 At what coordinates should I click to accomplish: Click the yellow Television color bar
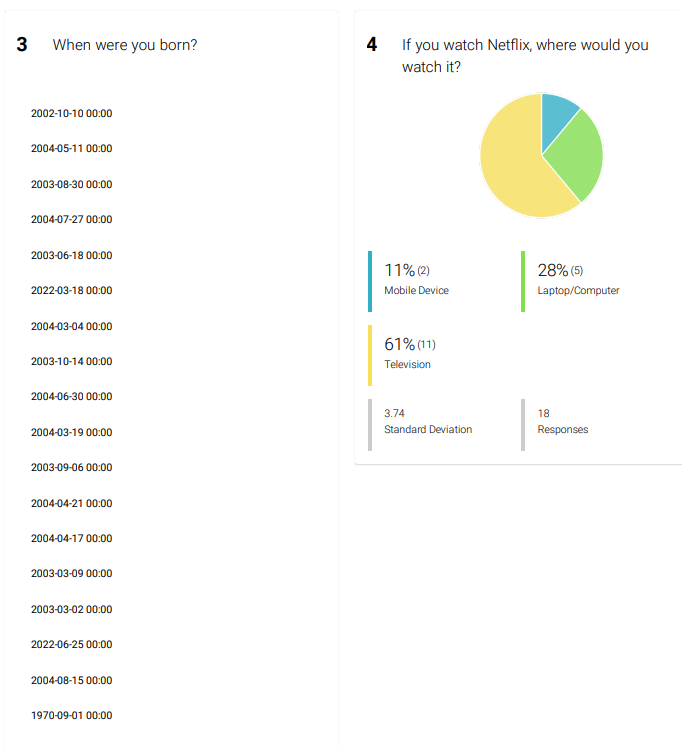tap(370, 355)
